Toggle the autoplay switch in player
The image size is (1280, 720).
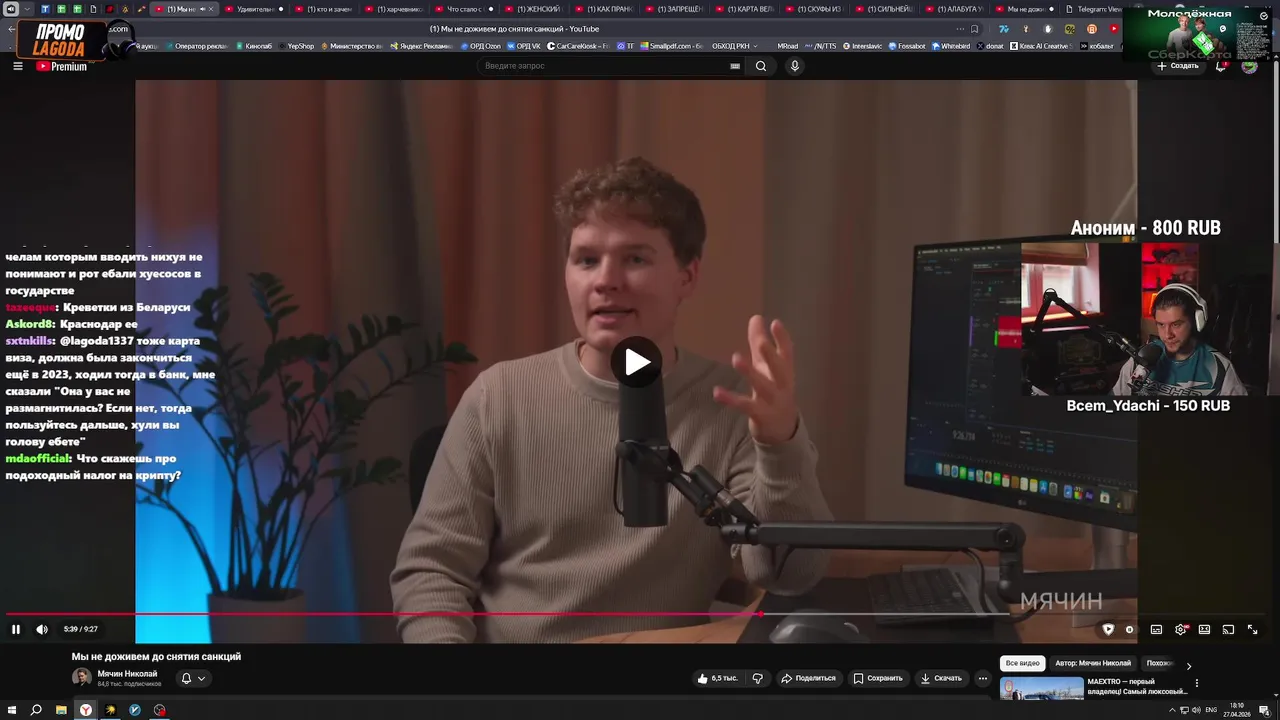click(1130, 629)
